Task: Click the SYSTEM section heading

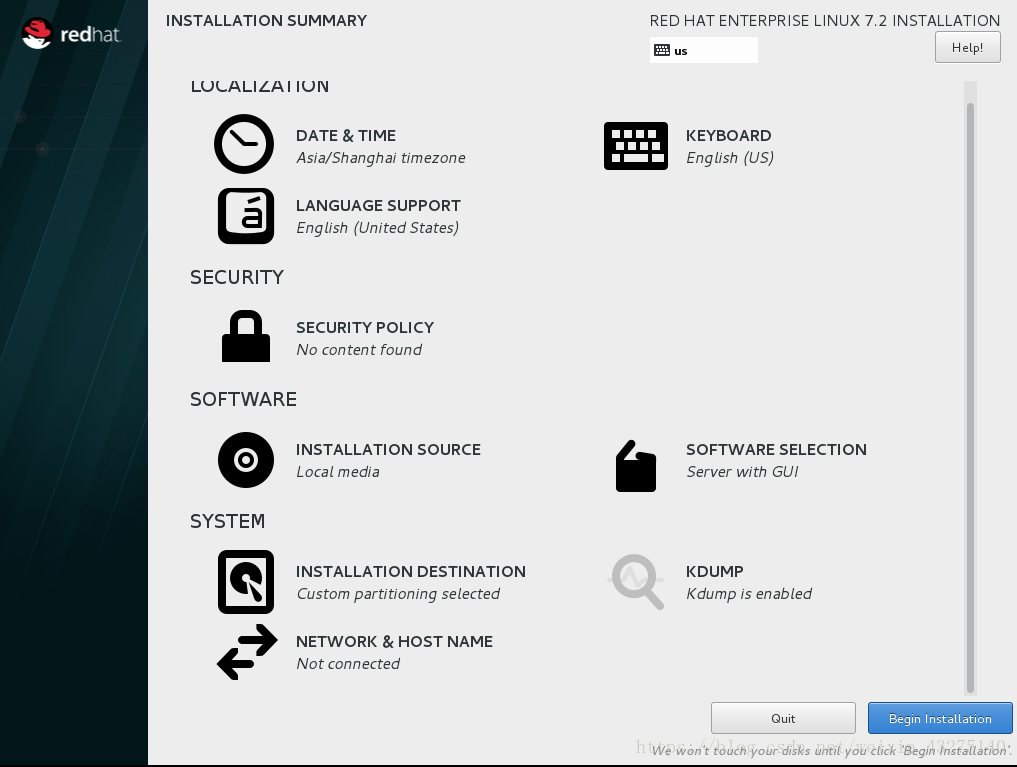Action: click(228, 521)
